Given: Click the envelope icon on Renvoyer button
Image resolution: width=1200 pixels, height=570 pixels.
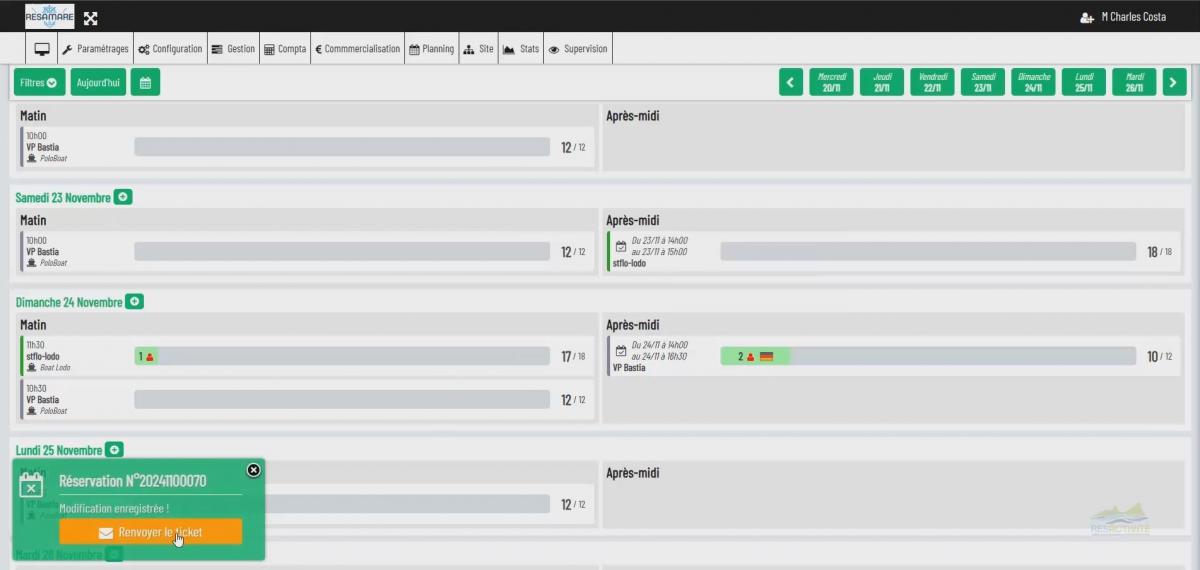Looking at the screenshot, I should coord(106,533).
